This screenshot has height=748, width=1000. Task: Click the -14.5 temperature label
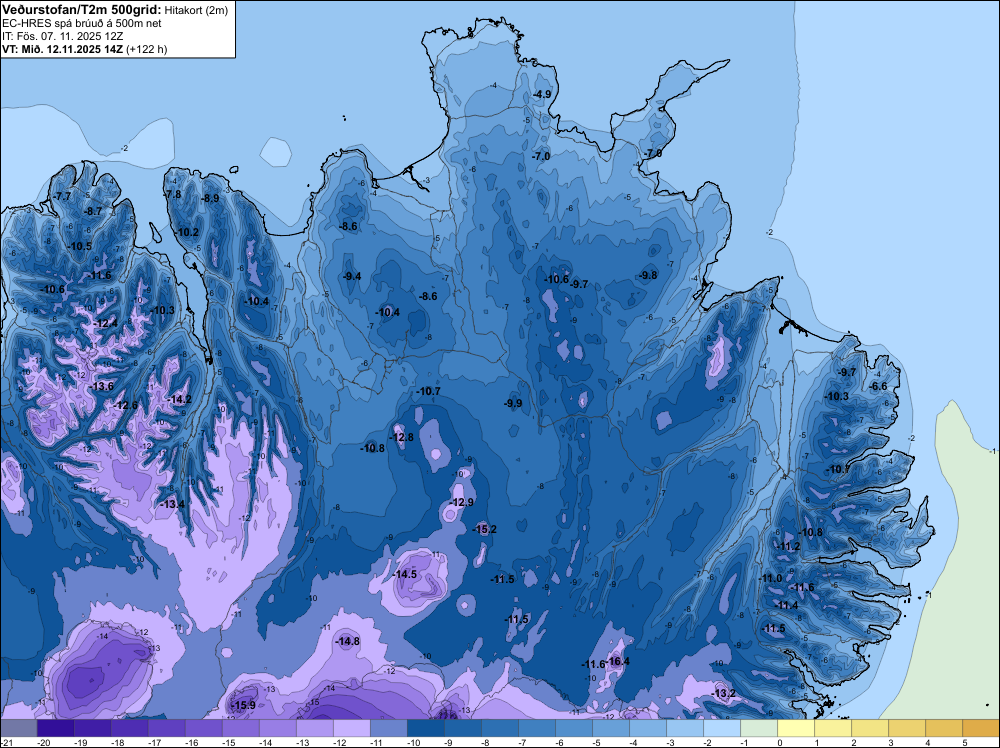point(404,574)
